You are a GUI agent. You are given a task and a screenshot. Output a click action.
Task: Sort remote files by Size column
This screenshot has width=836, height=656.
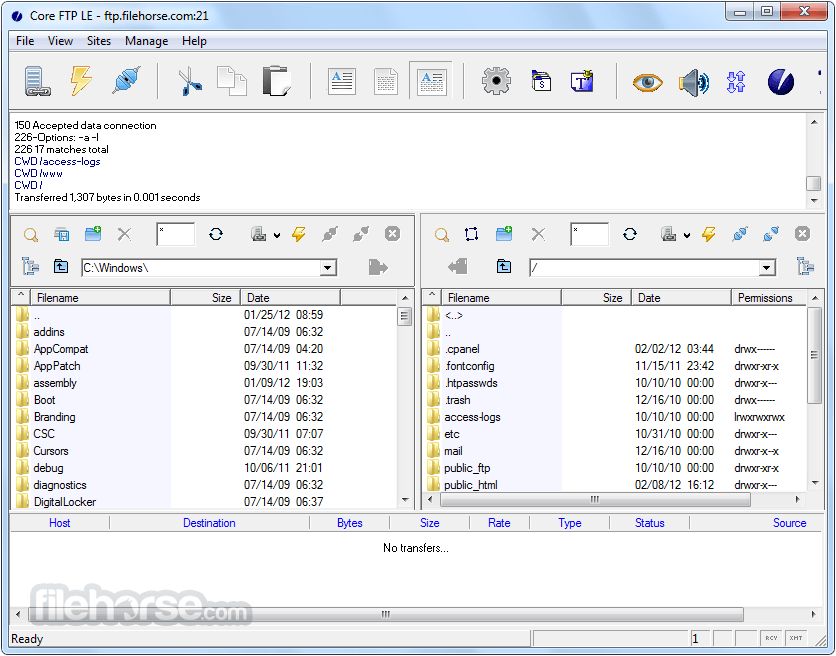596,298
